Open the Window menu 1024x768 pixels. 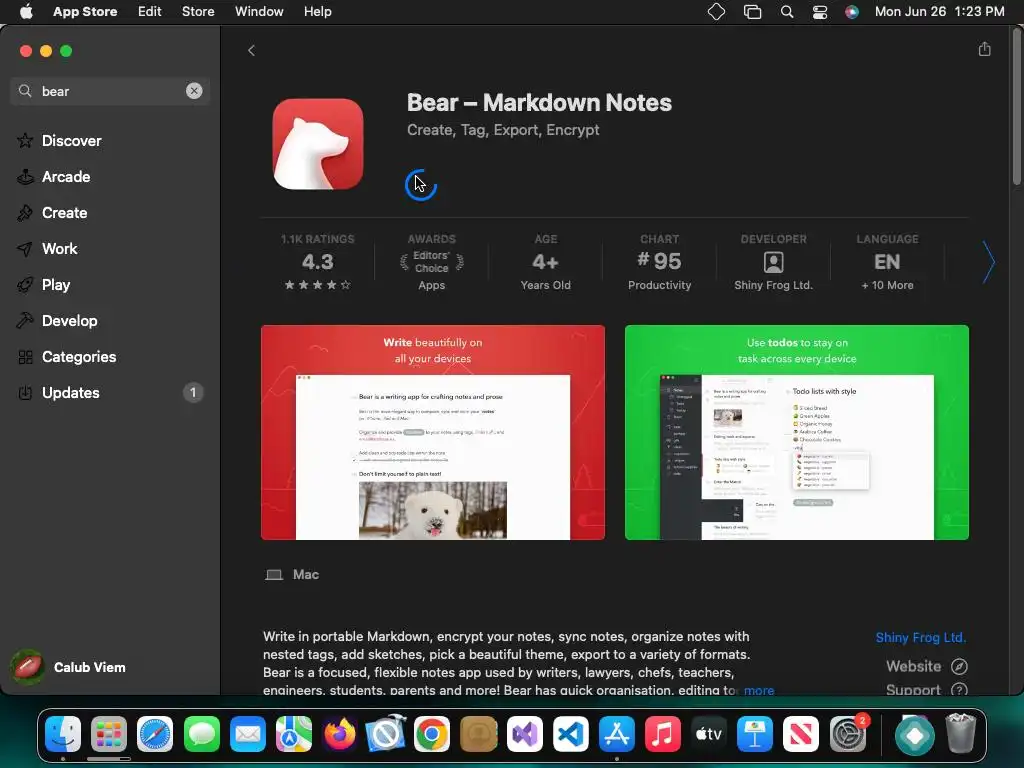click(x=259, y=12)
